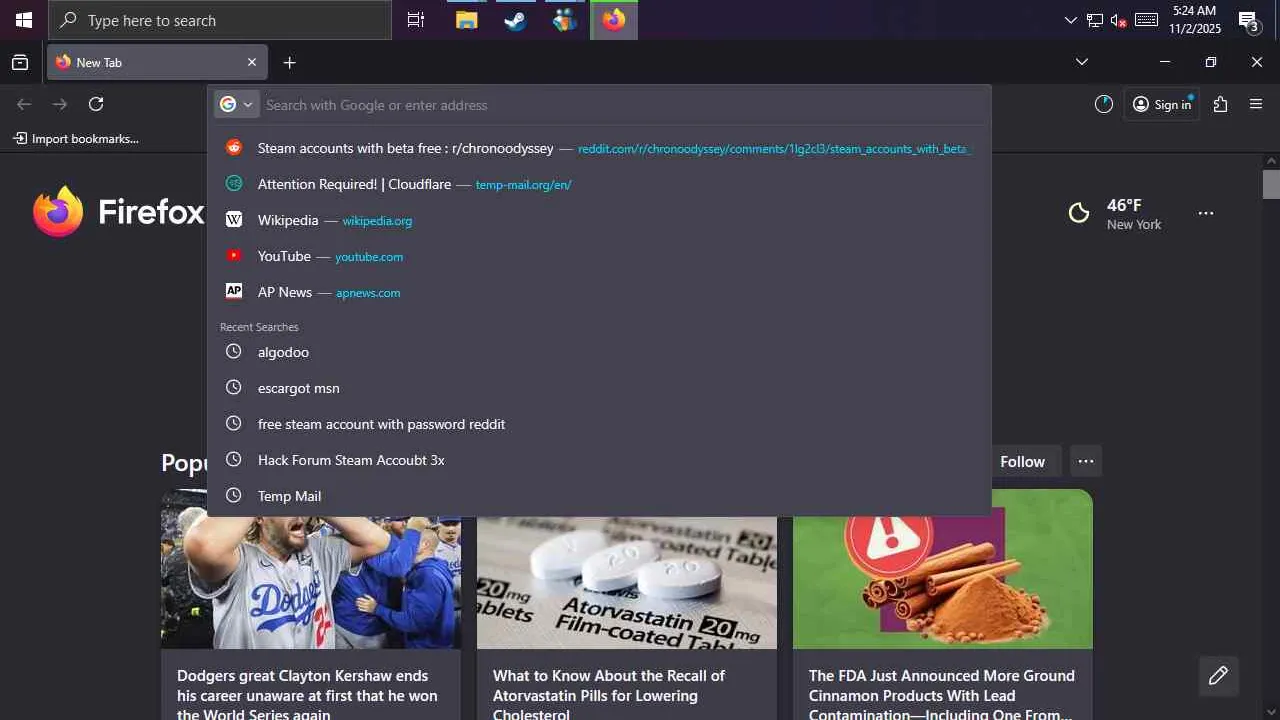Expand the list all tabs chevron
The image size is (1280, 720).
1081,62
